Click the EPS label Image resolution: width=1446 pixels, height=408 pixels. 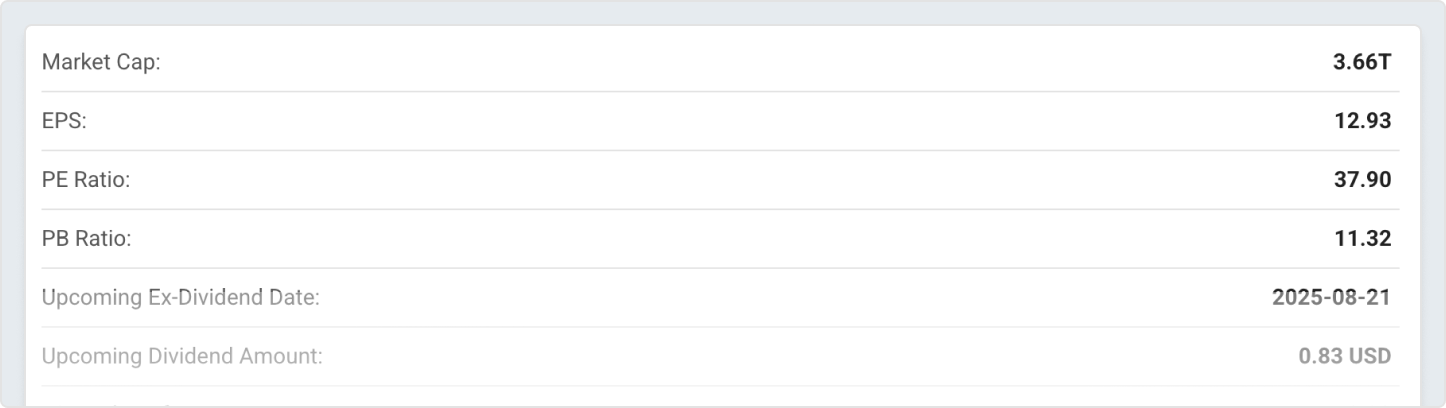tap(65, 121)
